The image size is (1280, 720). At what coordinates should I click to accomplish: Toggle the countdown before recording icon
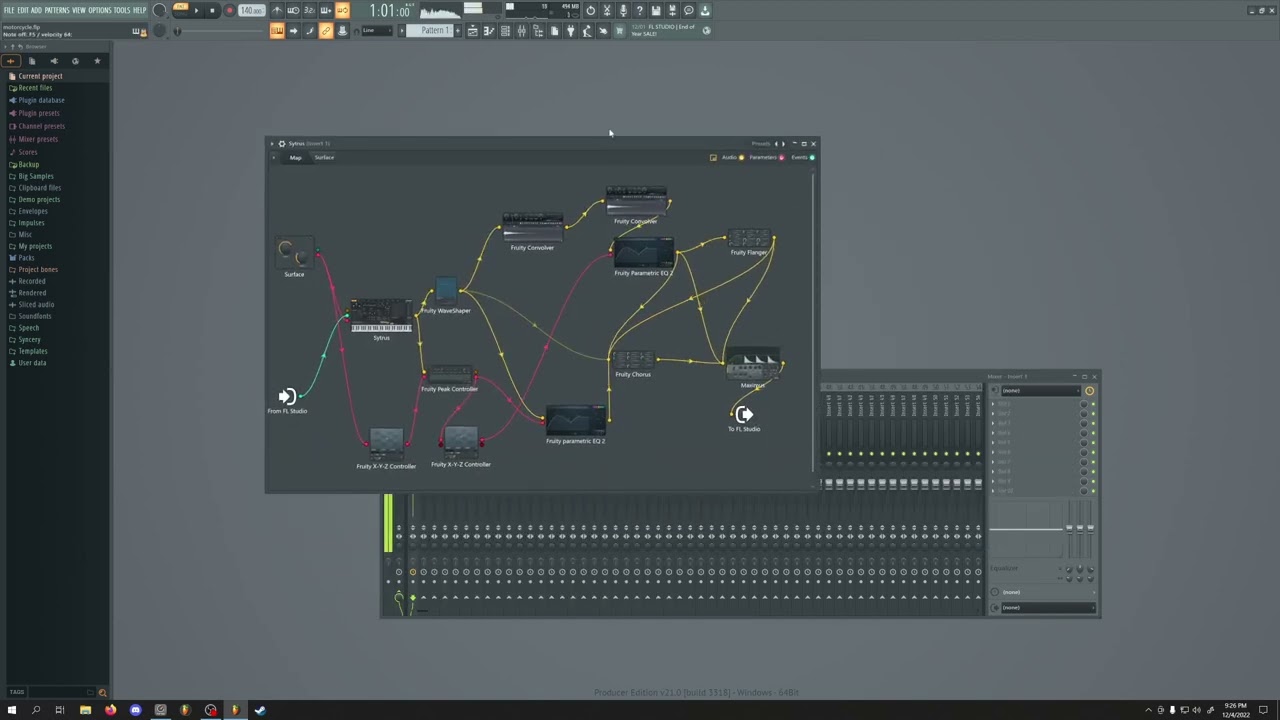coord(309,10)
